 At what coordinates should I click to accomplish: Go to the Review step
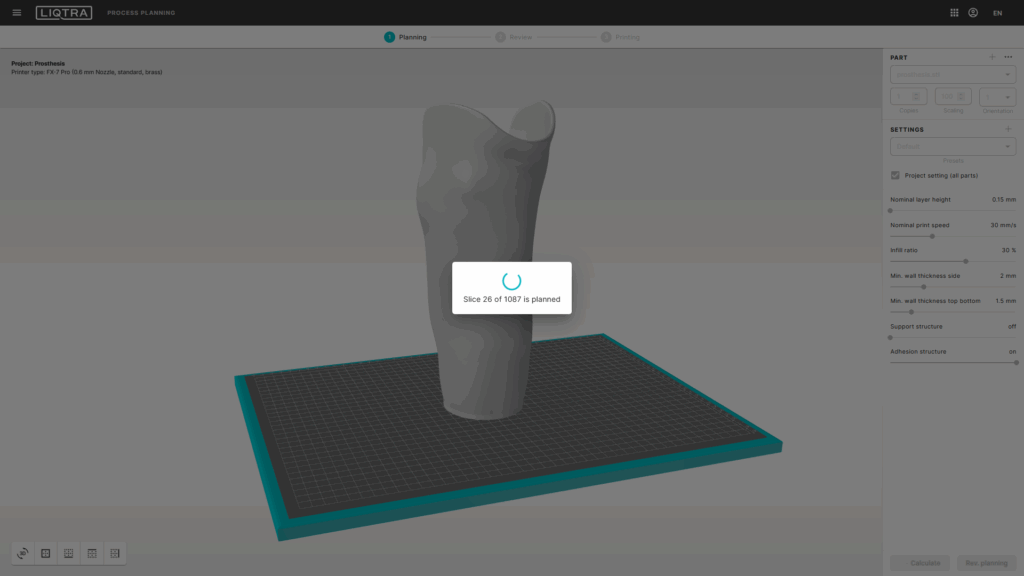click(513, 37)
